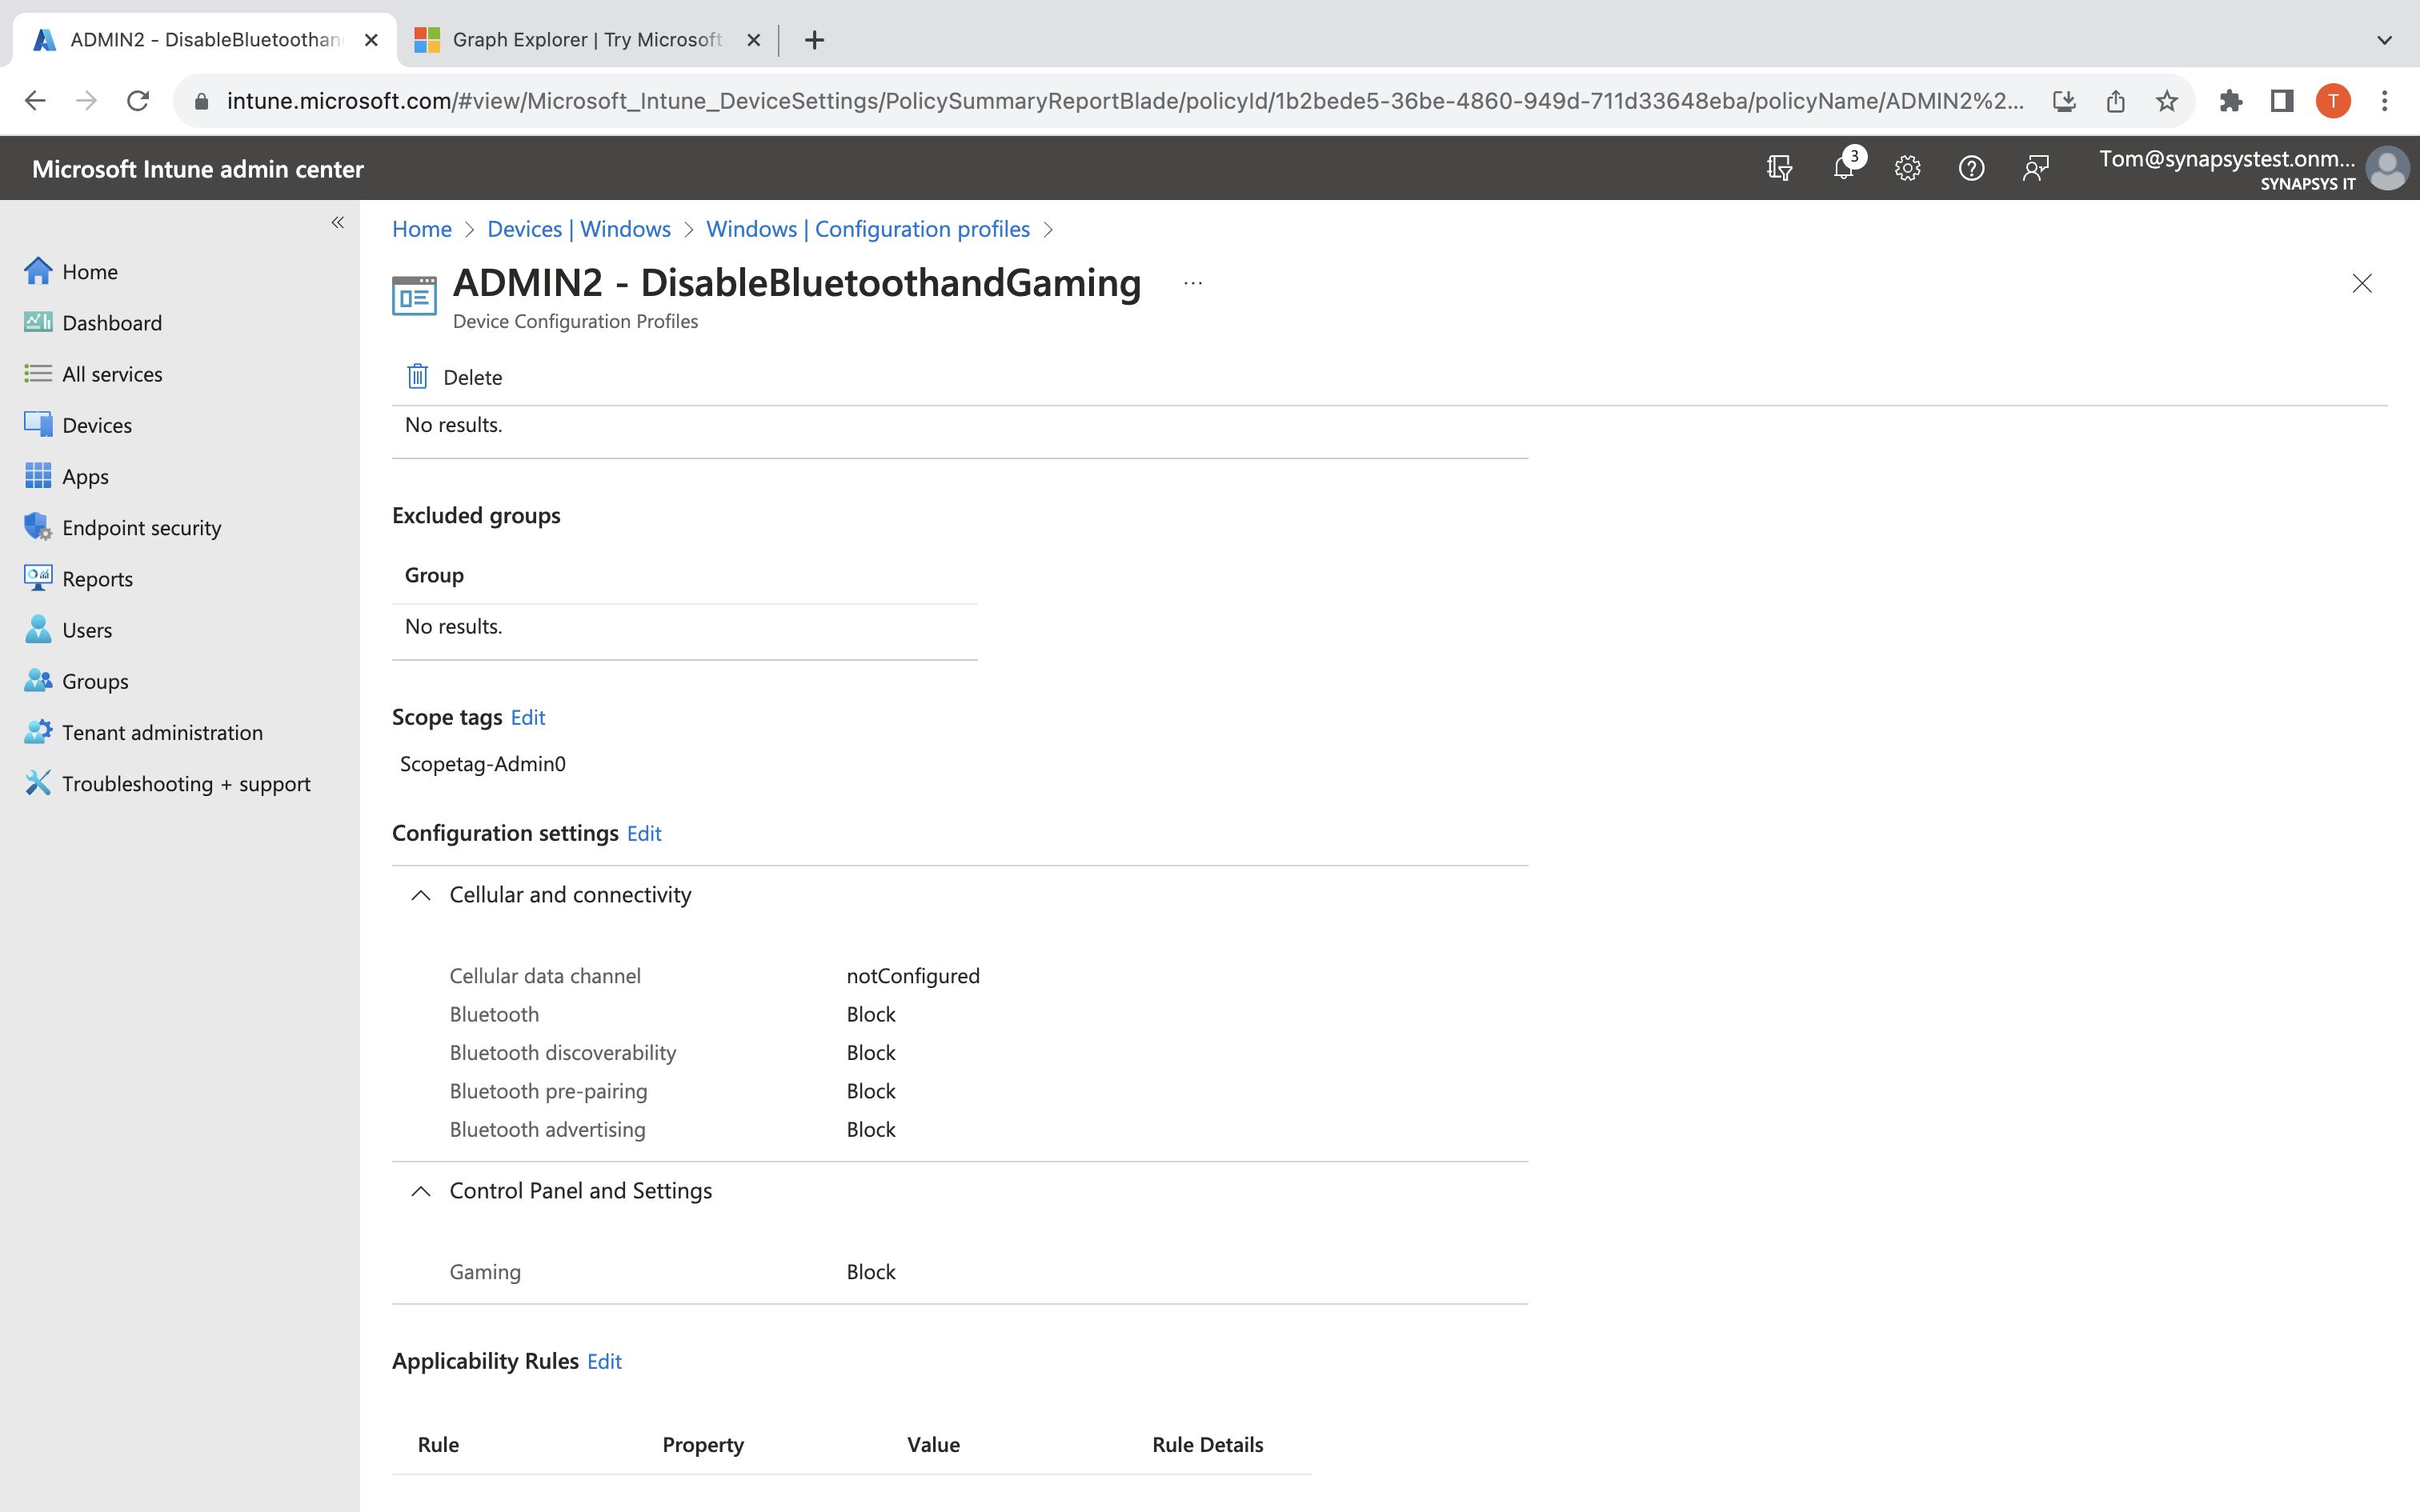Open the help icon in top bar
The width and height of the screenshot is (2420, 1512).
tap(1971, 168)
